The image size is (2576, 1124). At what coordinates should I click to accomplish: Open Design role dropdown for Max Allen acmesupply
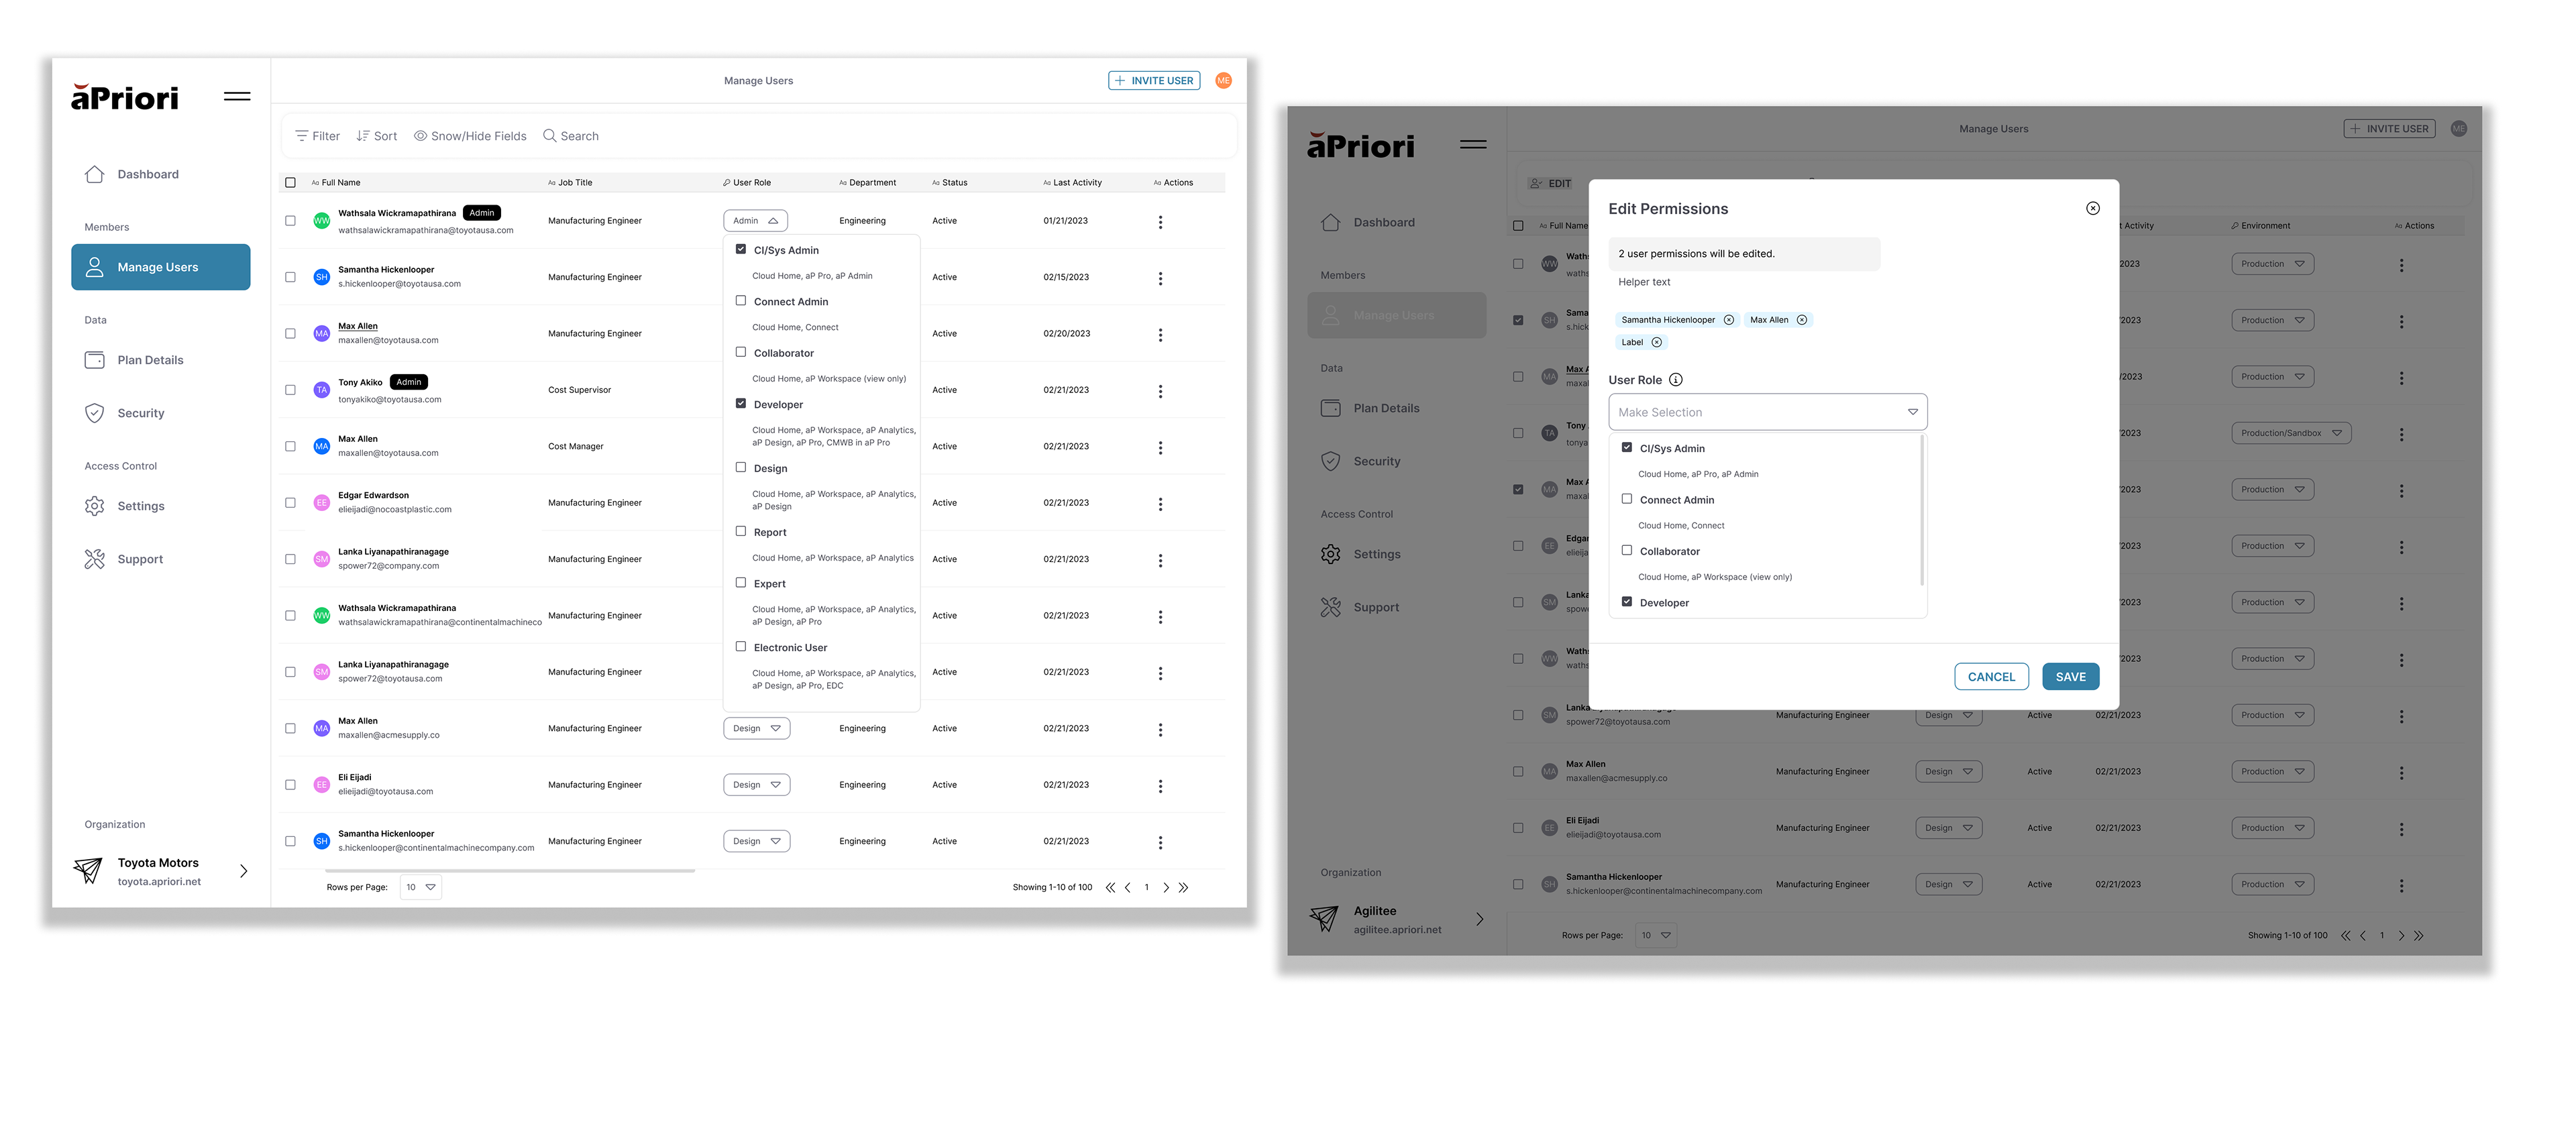tap(756, 728)
